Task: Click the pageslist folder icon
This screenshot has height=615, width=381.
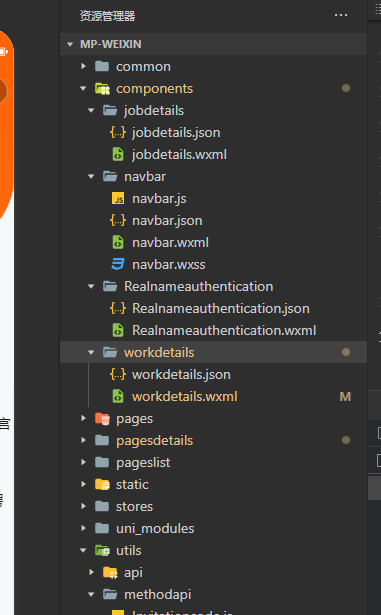Action: click(102, 462)
